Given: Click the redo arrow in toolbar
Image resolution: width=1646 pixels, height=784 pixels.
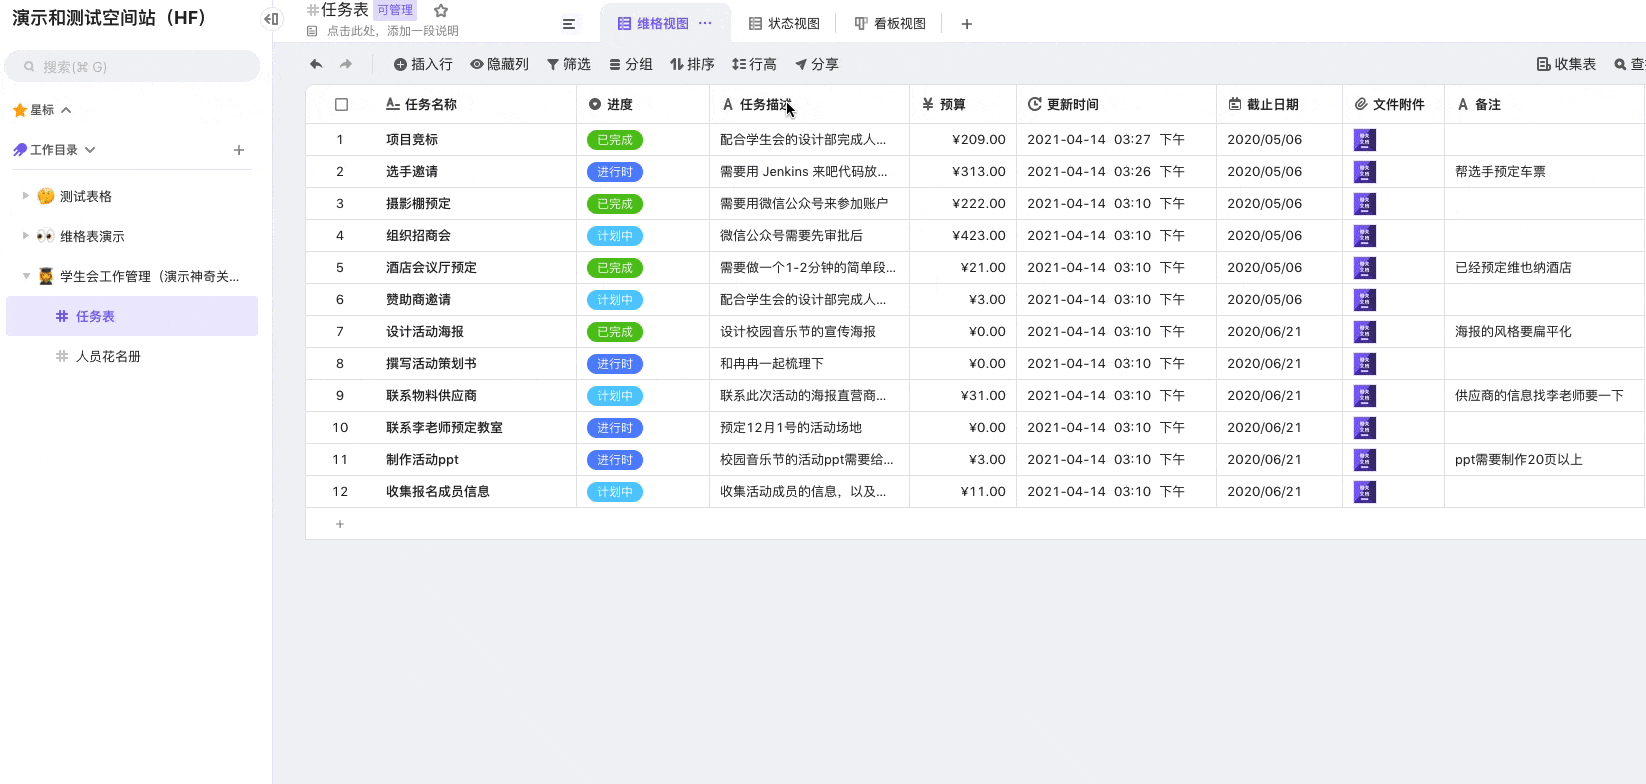Looking at the screenshot, I should [x=346, y=64].
